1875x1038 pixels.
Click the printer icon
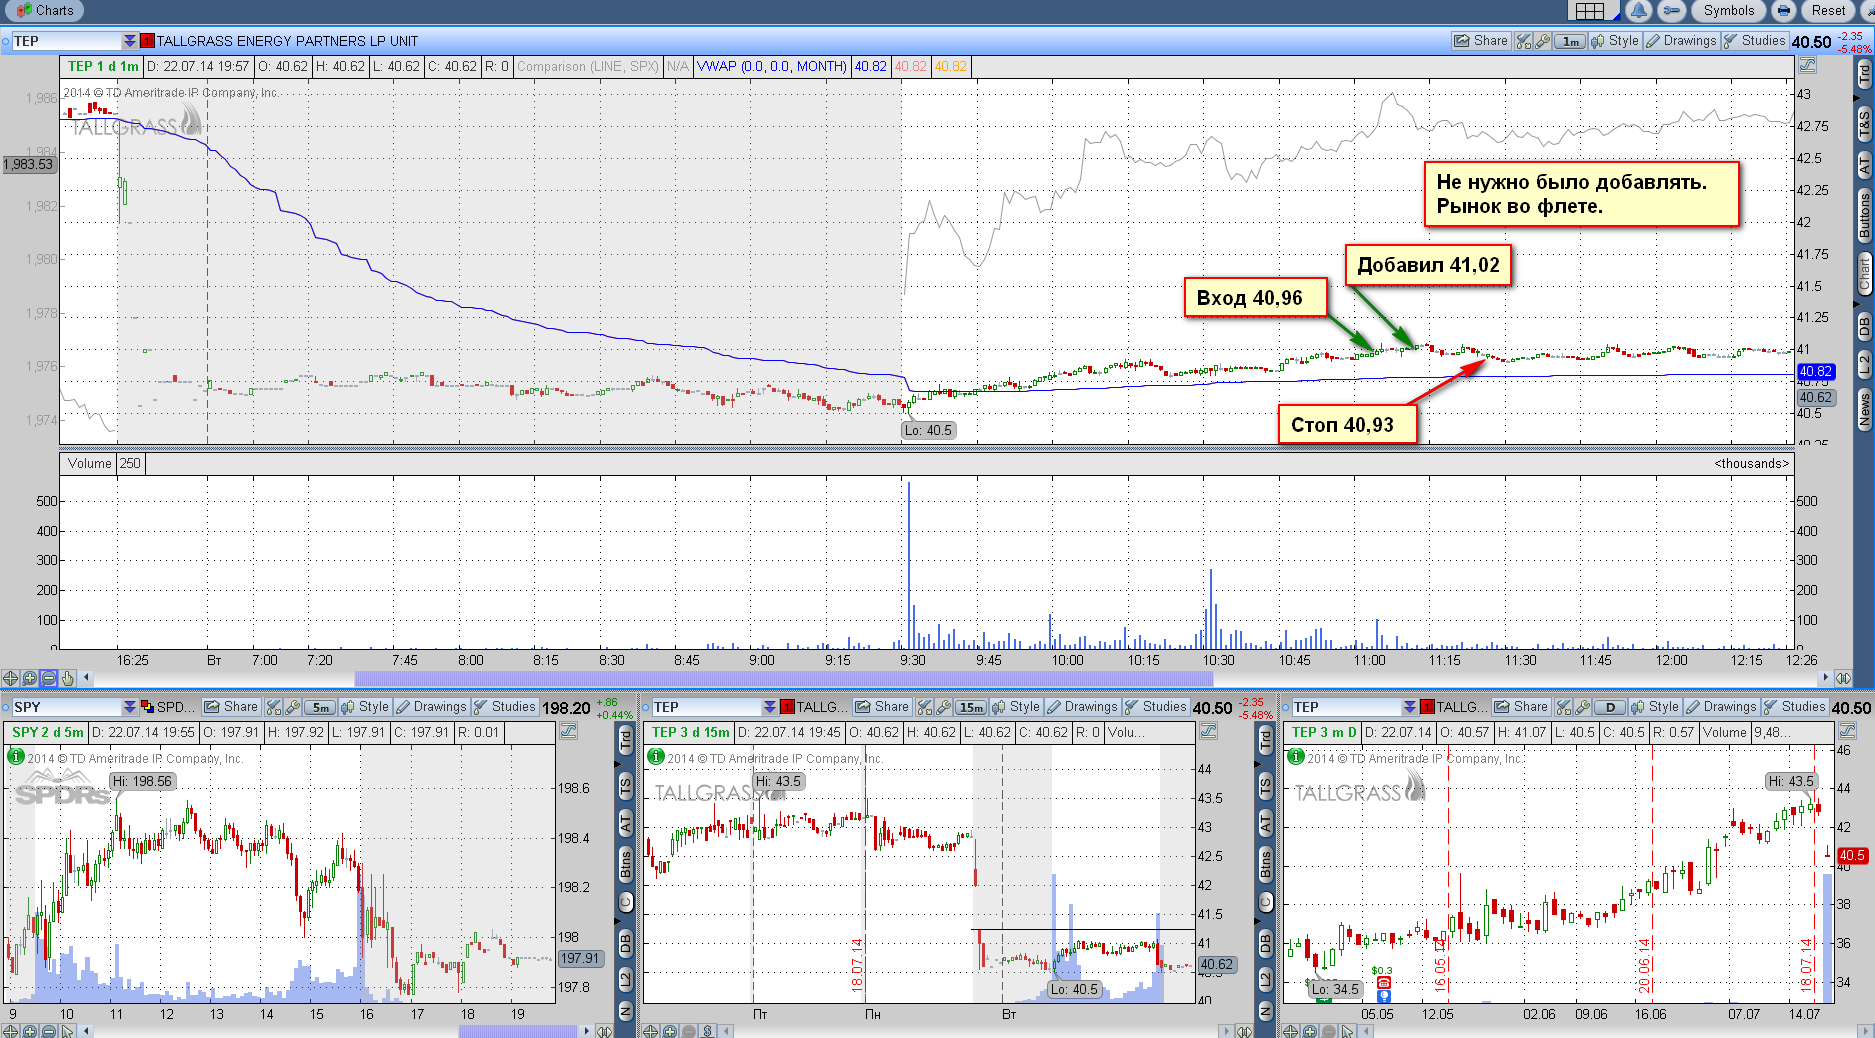coord(1783,11)
